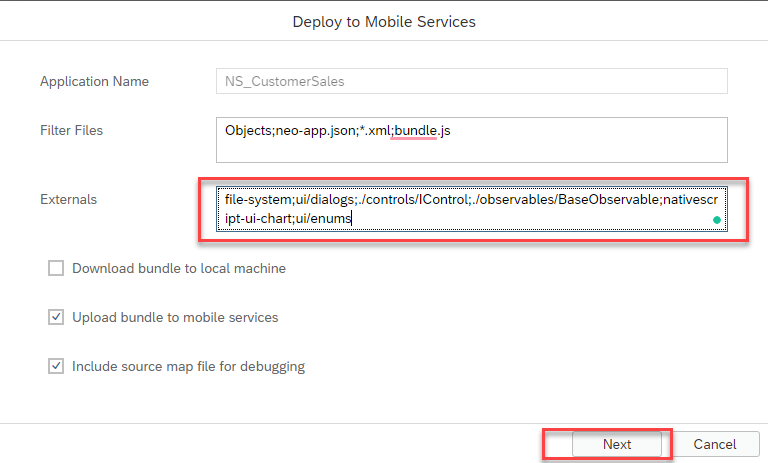Viewport: 768px width, 463px height.
Task: Click the Externals label
Action: pyautogui.click(x=69, y=199)
